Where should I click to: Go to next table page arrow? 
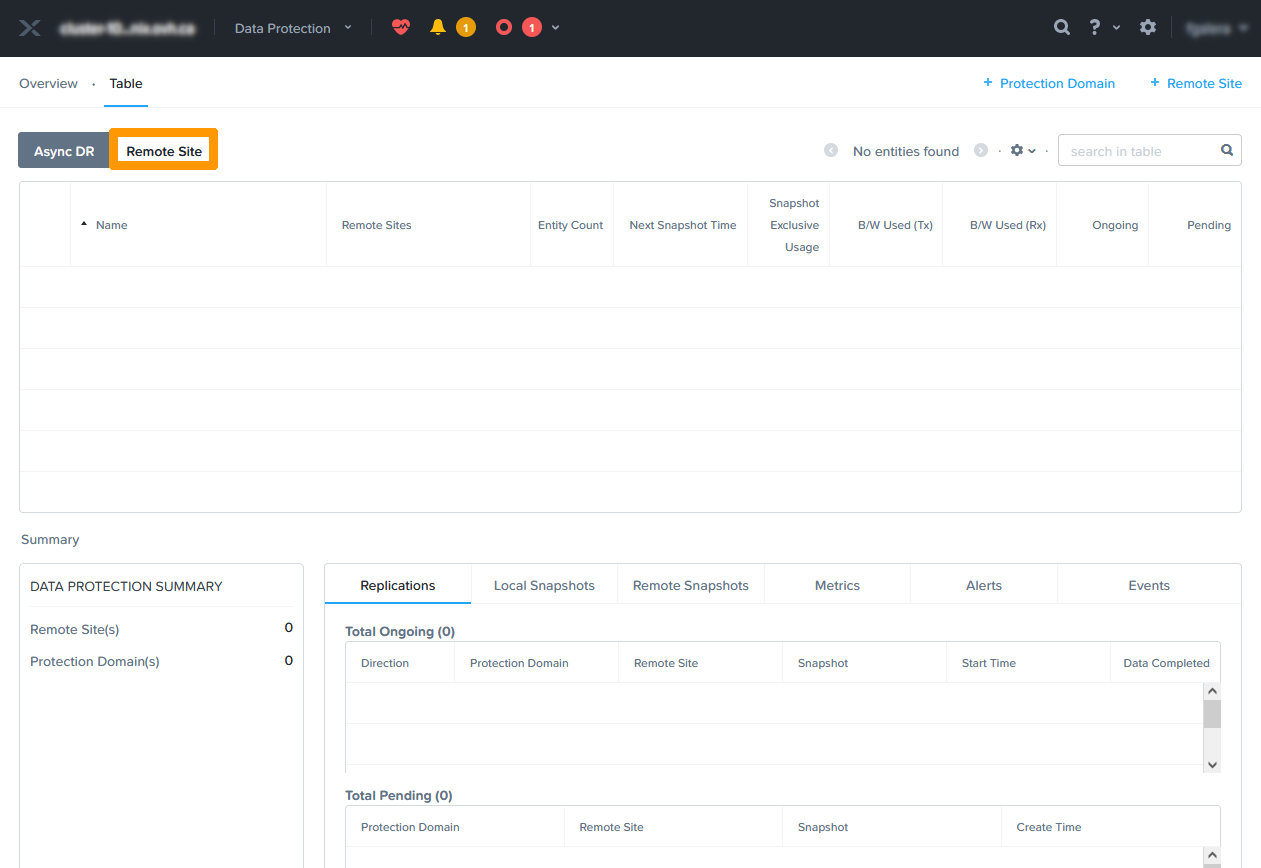click(981, 151)
